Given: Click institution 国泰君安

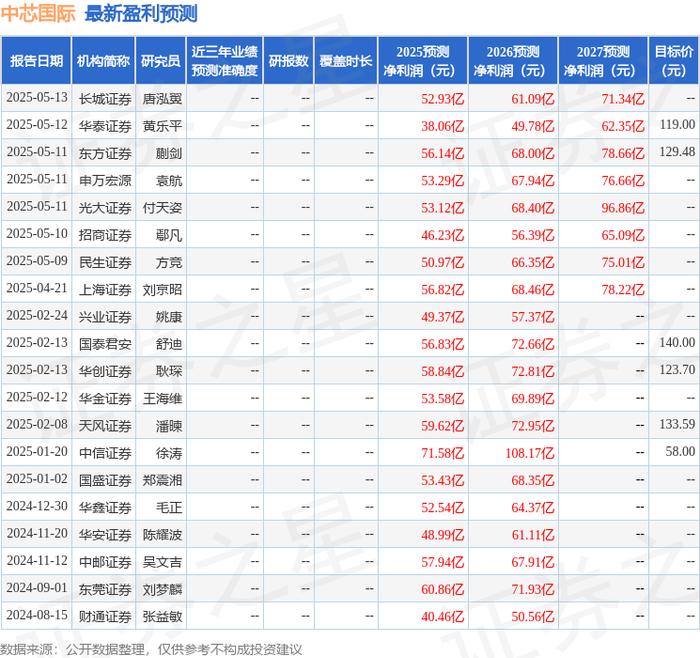Looking at the screenshot, I should tap(105, 344).
